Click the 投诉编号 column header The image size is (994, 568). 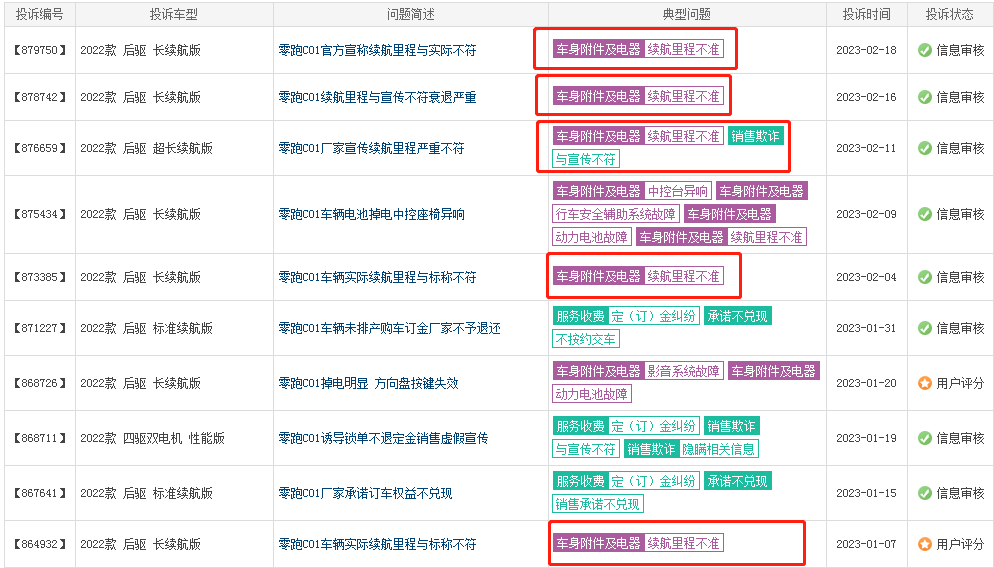39,14
